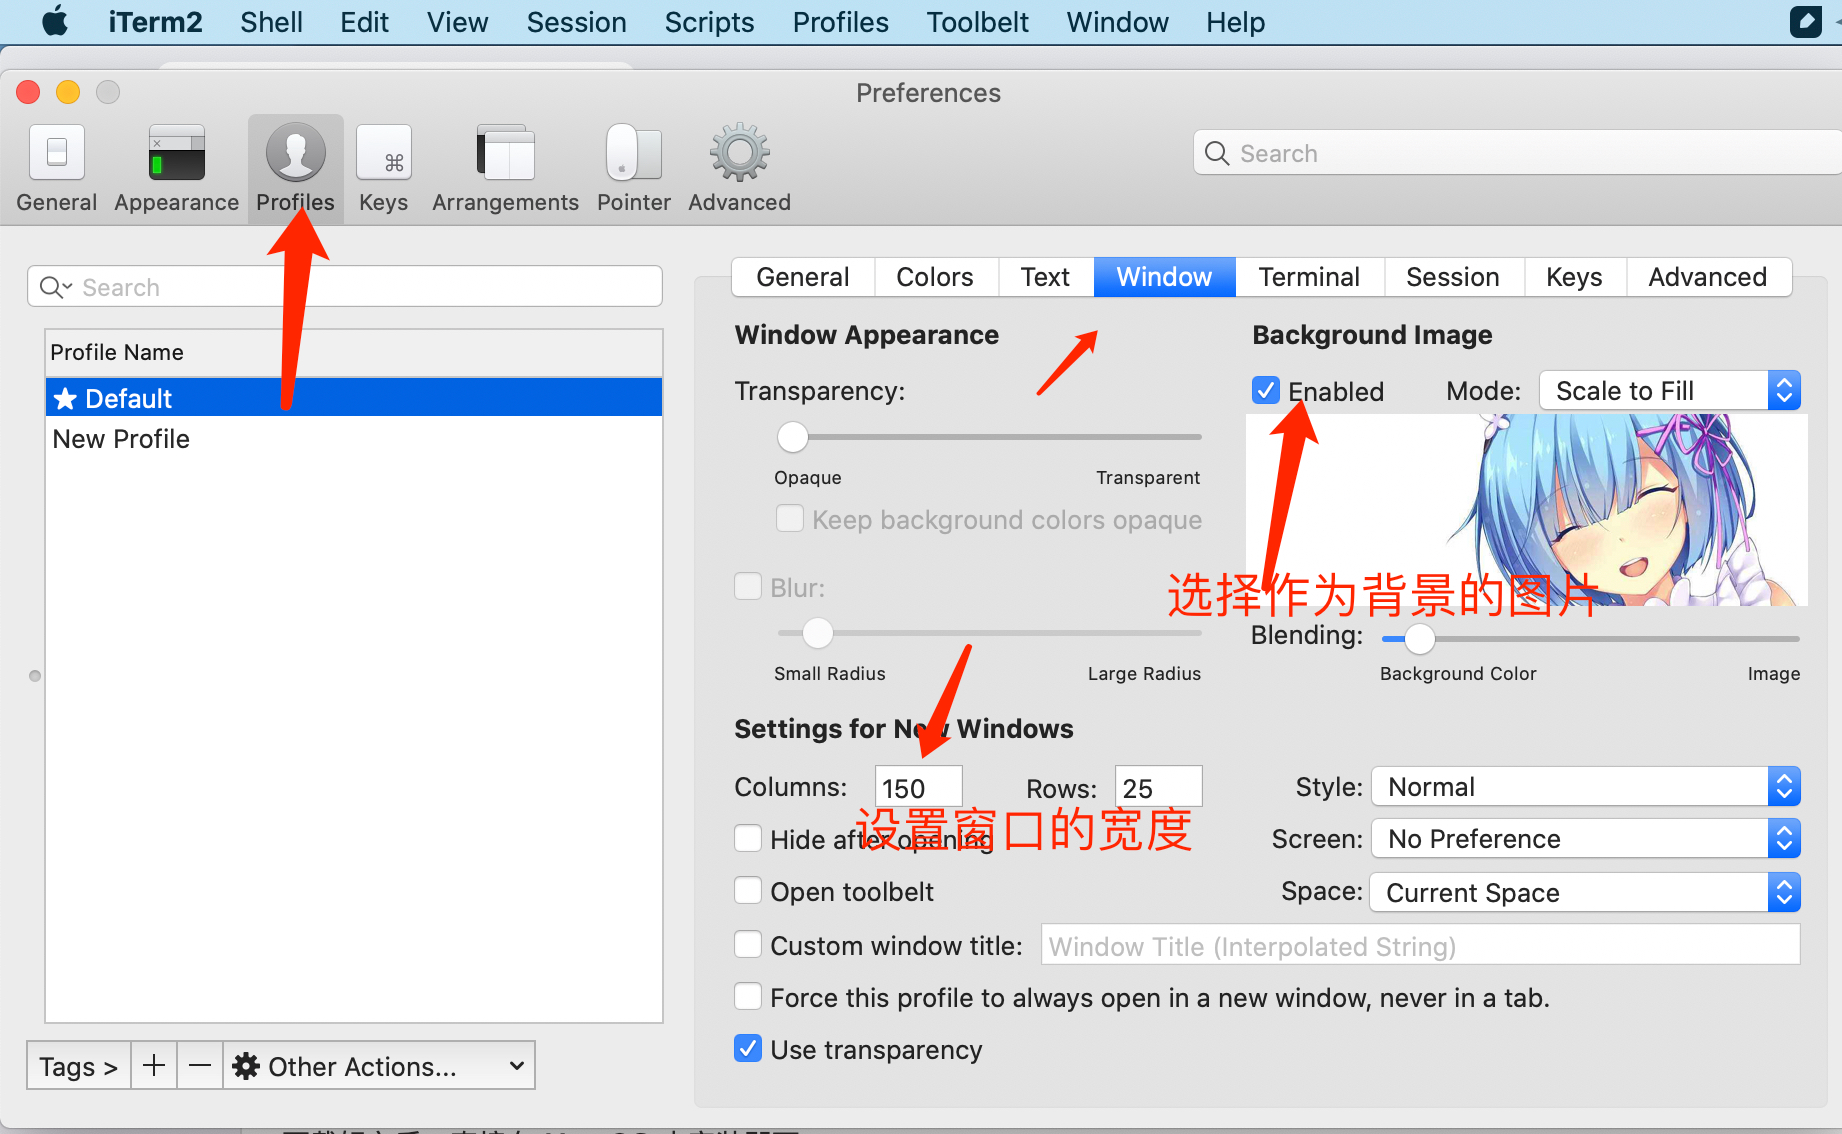
Task: Check the Hide after opening option
Action: [x=748, y=838]
